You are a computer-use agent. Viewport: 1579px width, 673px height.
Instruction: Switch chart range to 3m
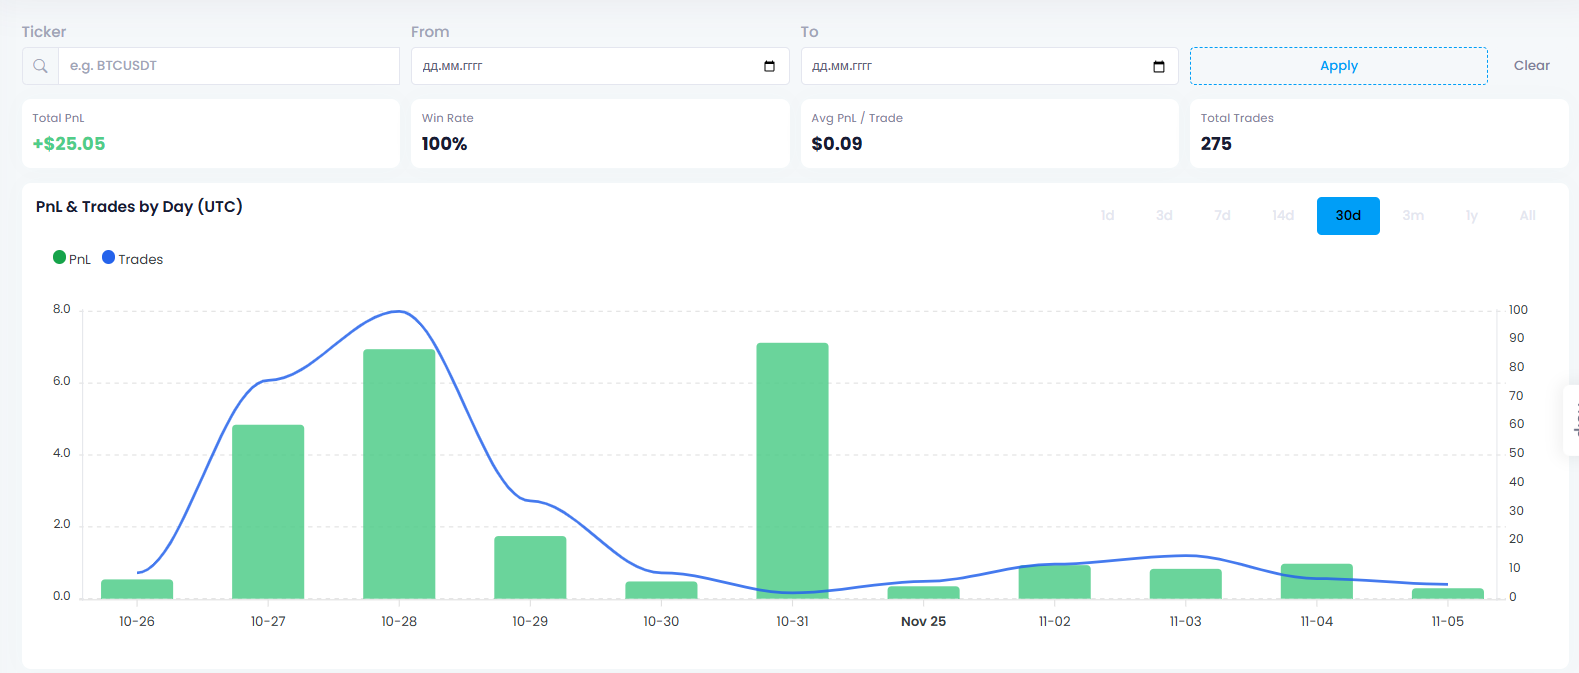click(1412, 216)
